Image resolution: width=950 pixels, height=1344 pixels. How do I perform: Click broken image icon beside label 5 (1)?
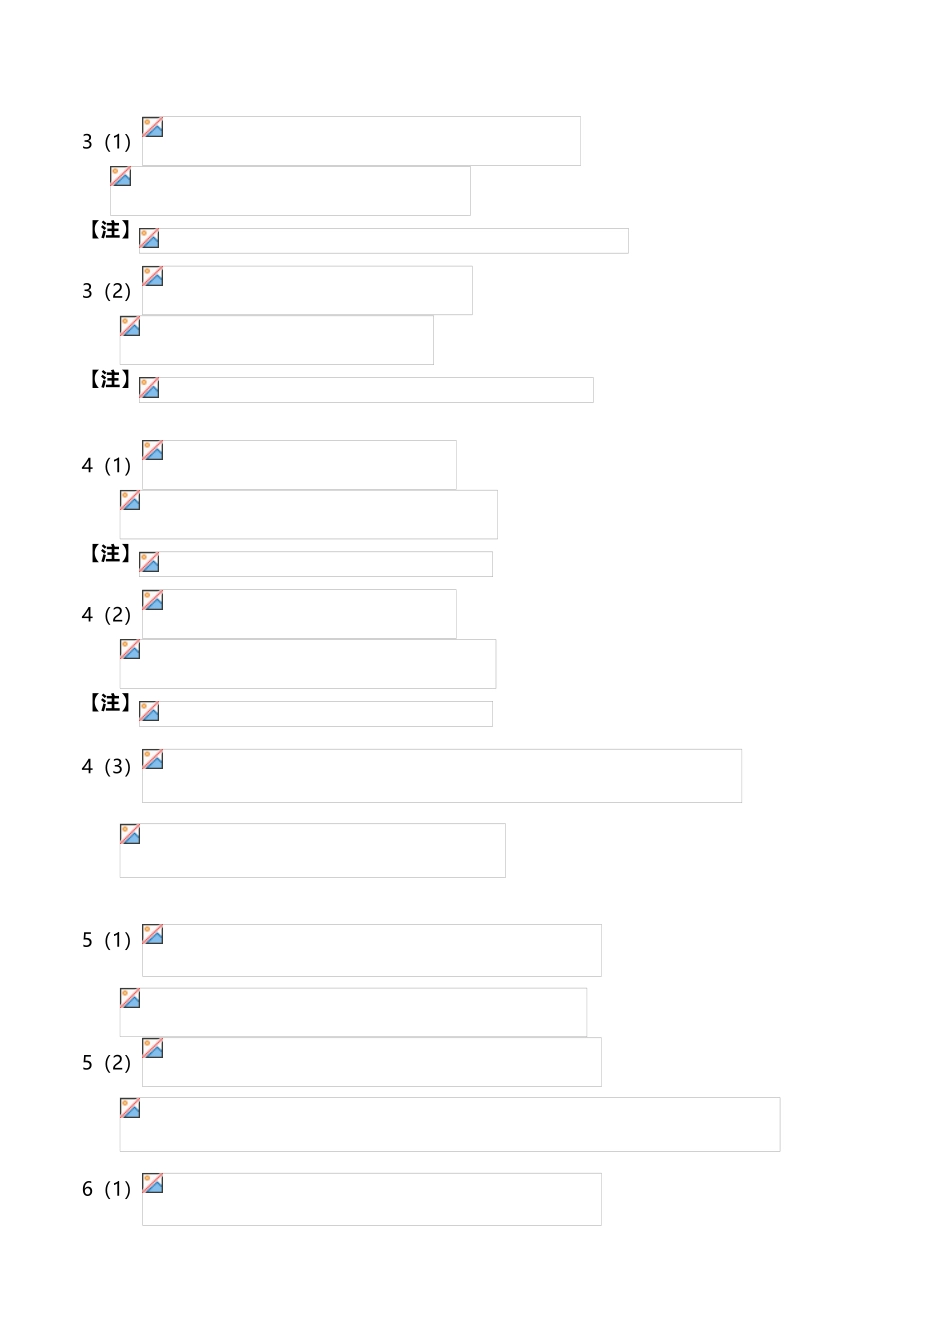[x=153, y=935]
